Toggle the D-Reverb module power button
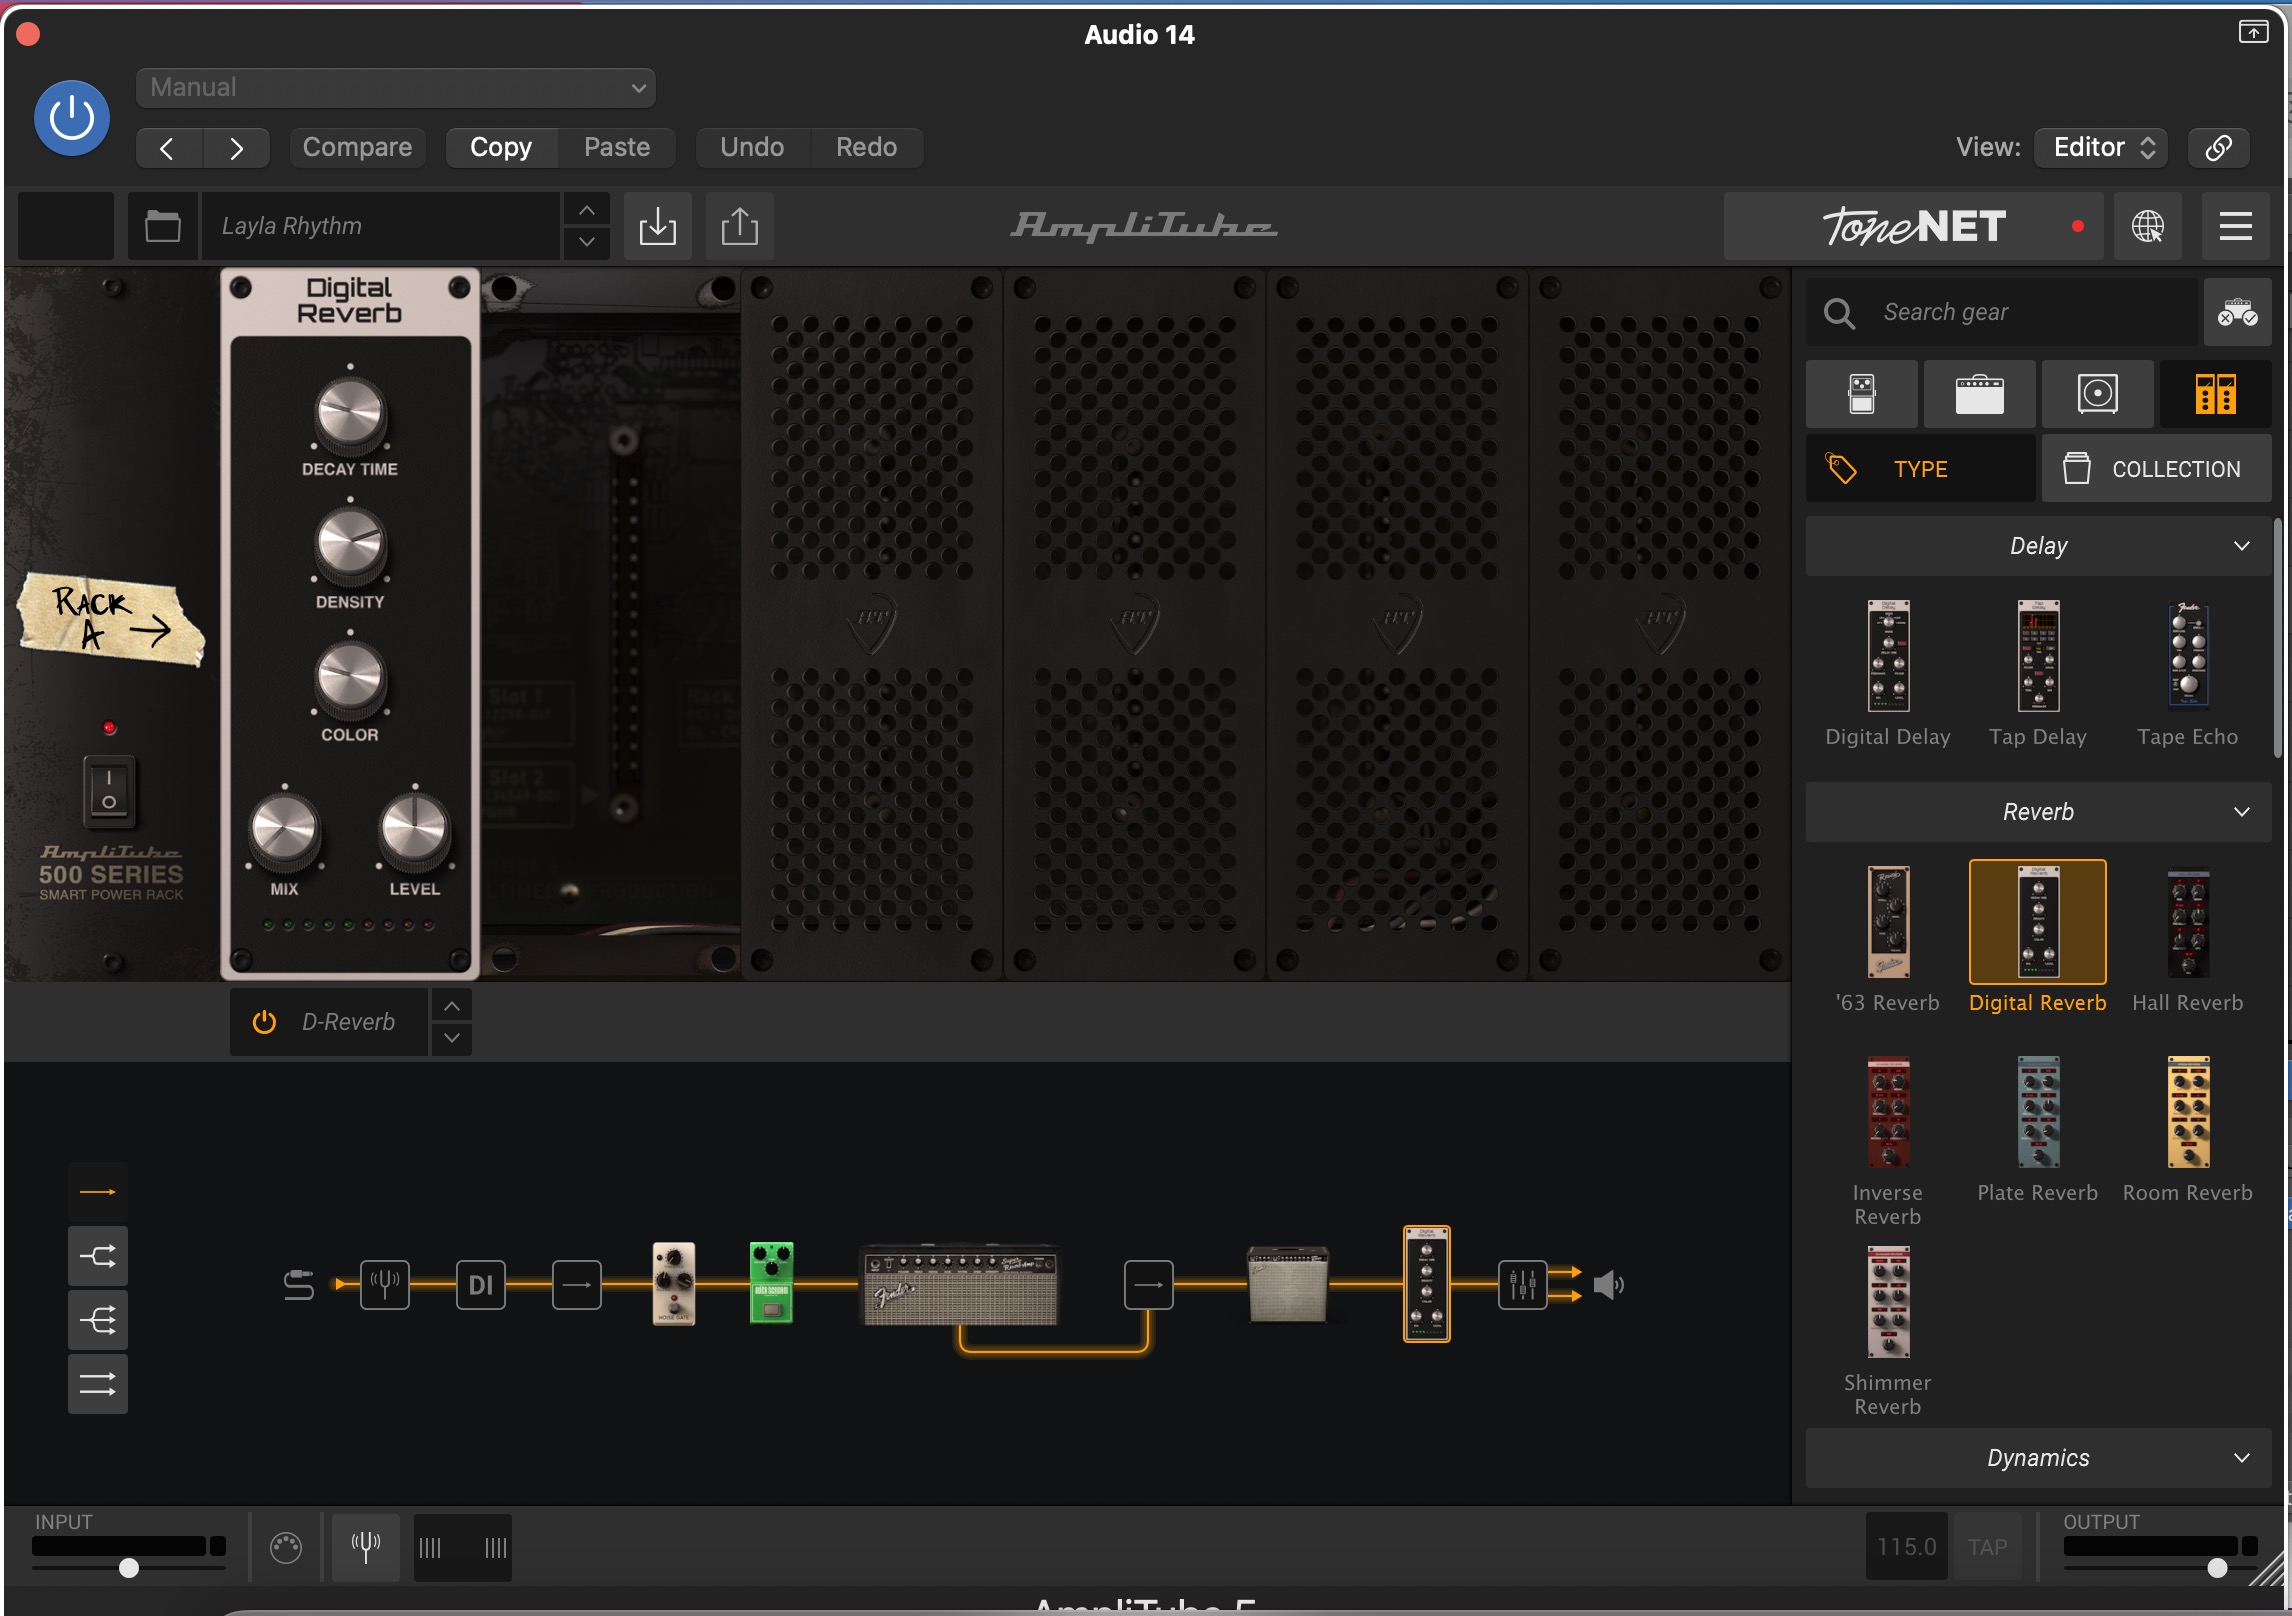2292x1616 pixels. pos(264,1022)
